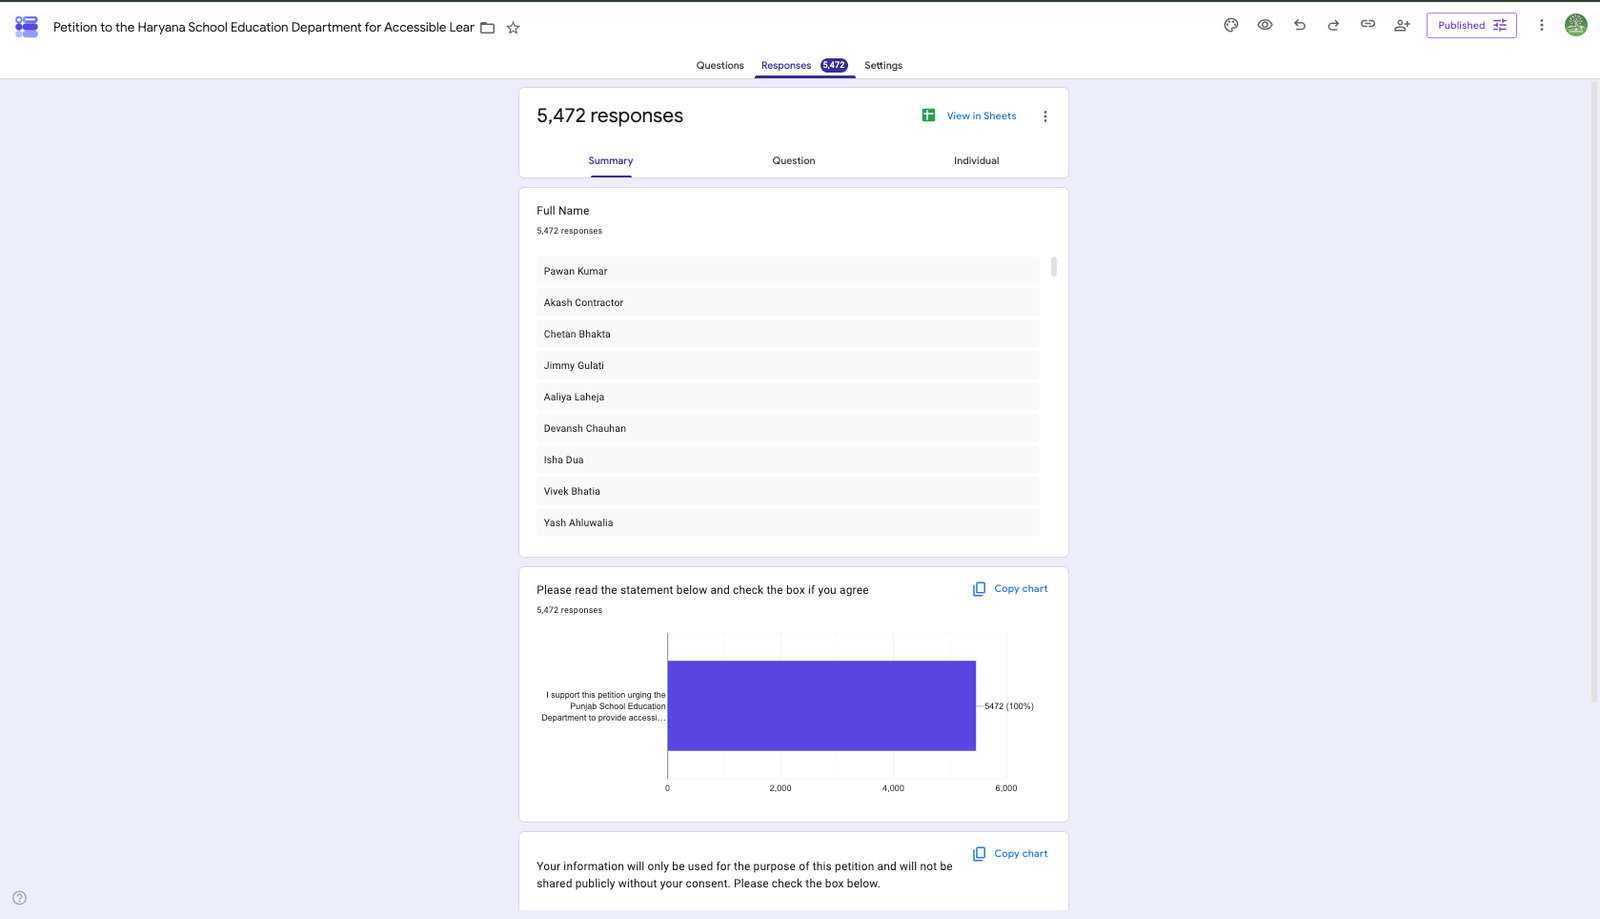Switch to the Settings tab
The width and height of the screenshot is (1600, 919).
pyautogui.click(x=883, y=66)
